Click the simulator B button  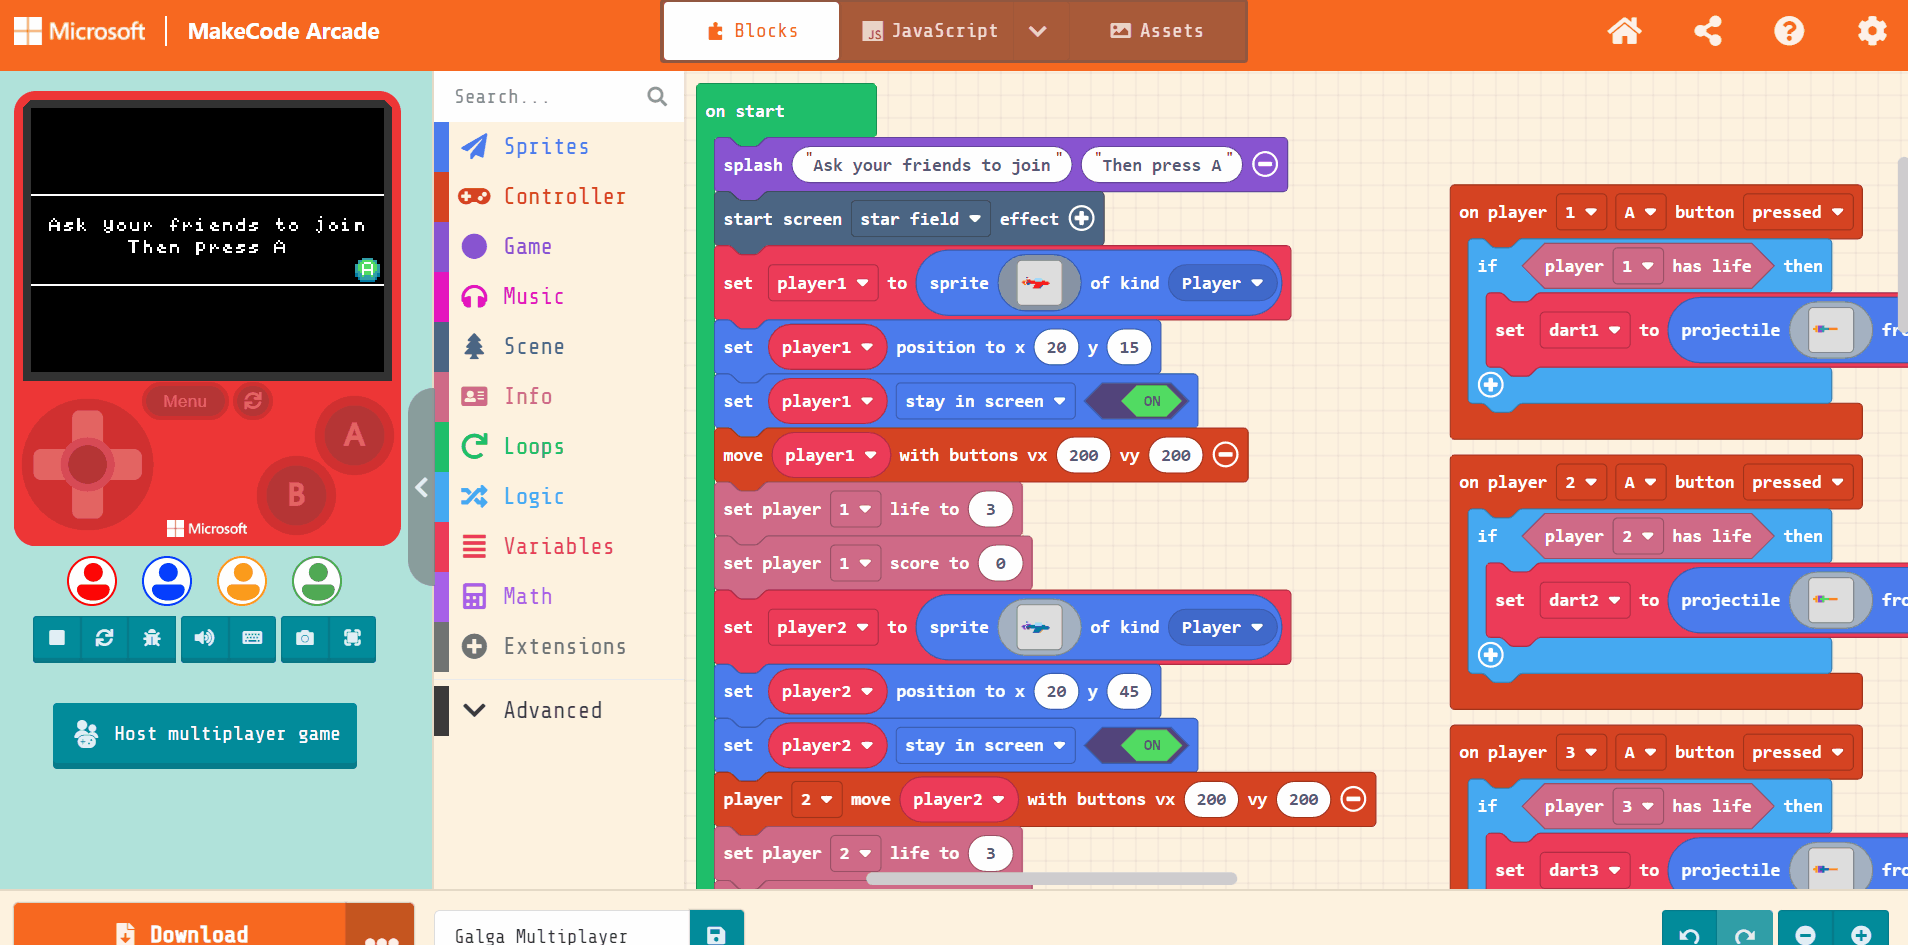coord(296,494)
